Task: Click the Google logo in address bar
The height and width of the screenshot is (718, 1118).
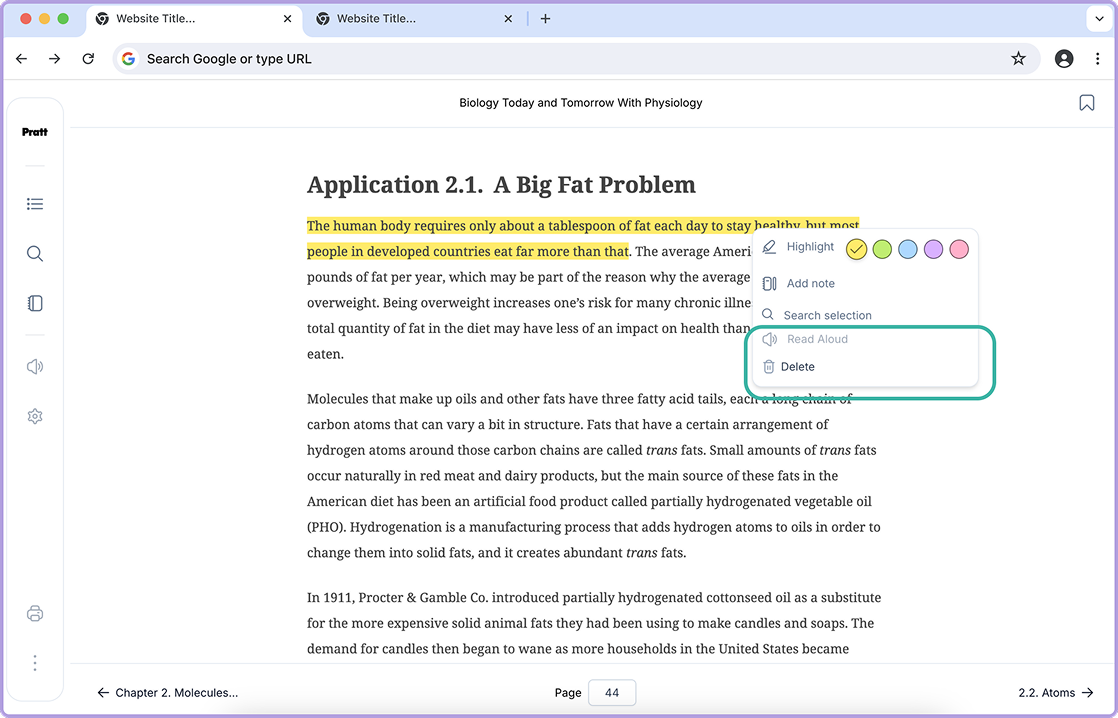Action: point(128,58)
